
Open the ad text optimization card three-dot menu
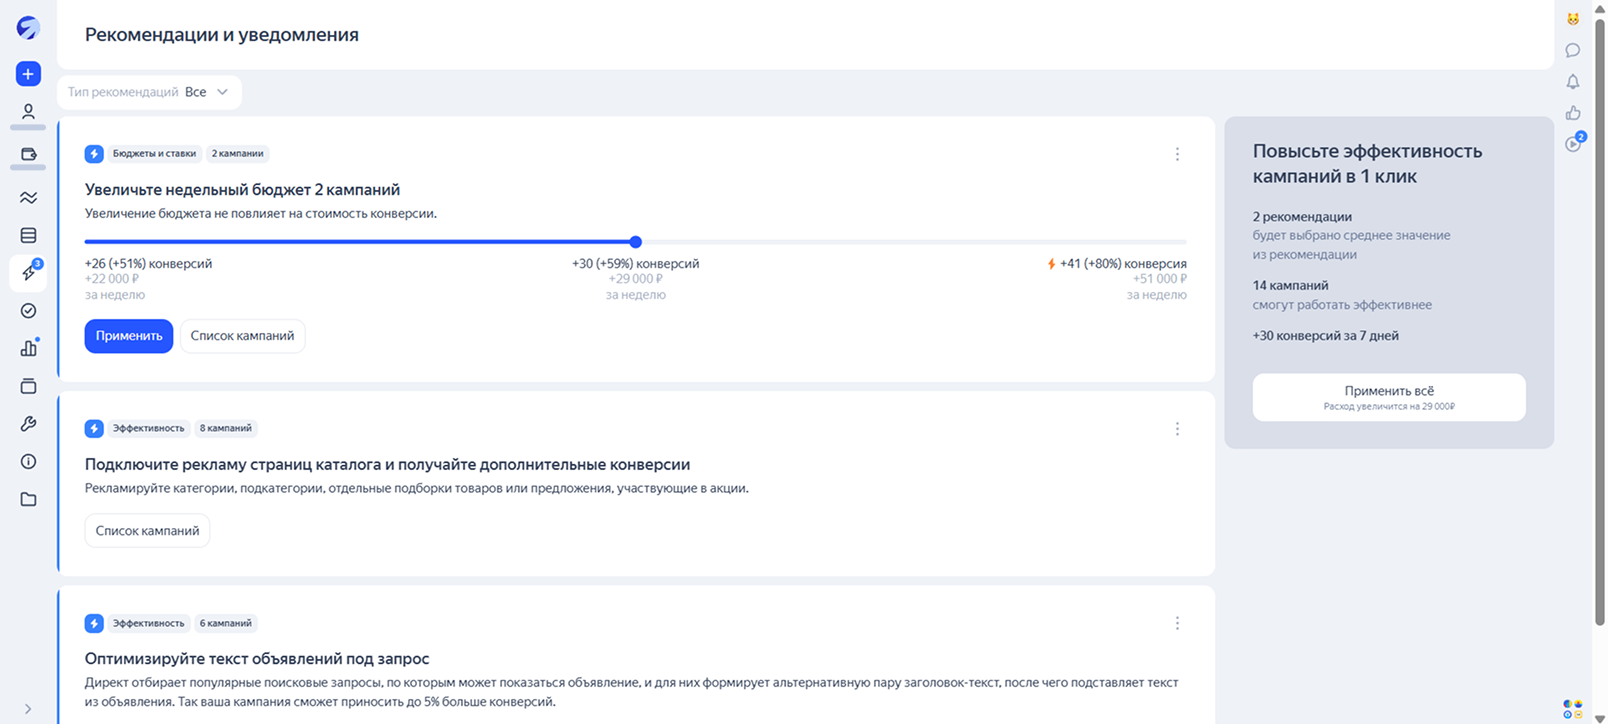(1177, 623)
